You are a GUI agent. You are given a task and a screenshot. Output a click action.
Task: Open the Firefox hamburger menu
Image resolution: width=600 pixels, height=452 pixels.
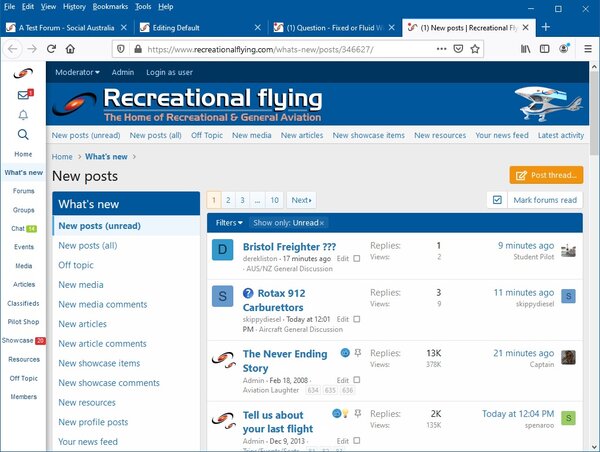[x=588, y=49]
